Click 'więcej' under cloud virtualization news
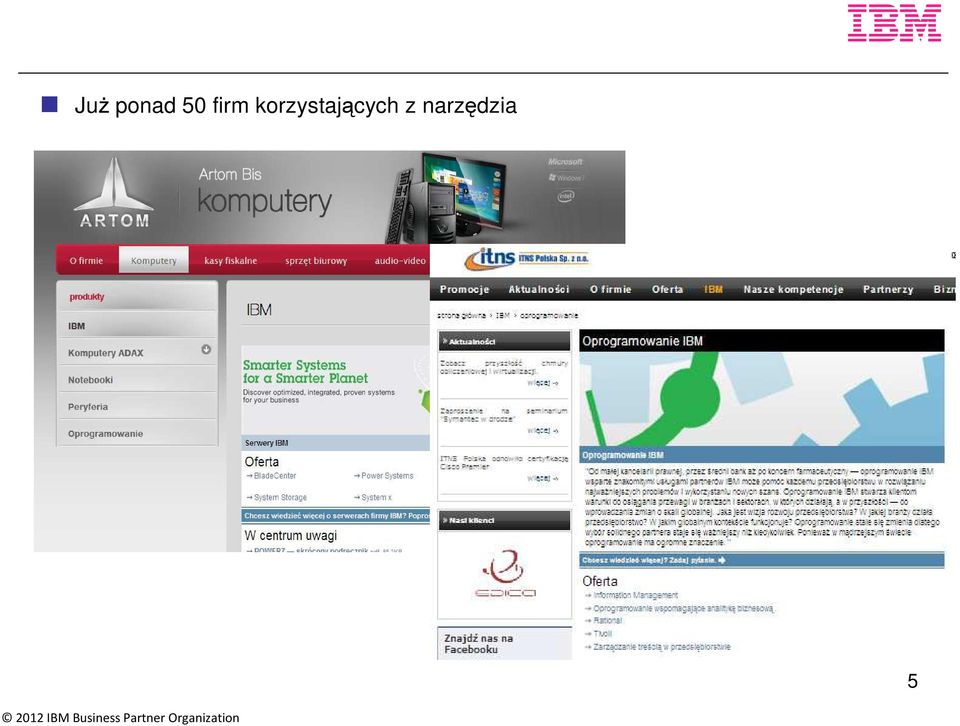 coord(542,383)
